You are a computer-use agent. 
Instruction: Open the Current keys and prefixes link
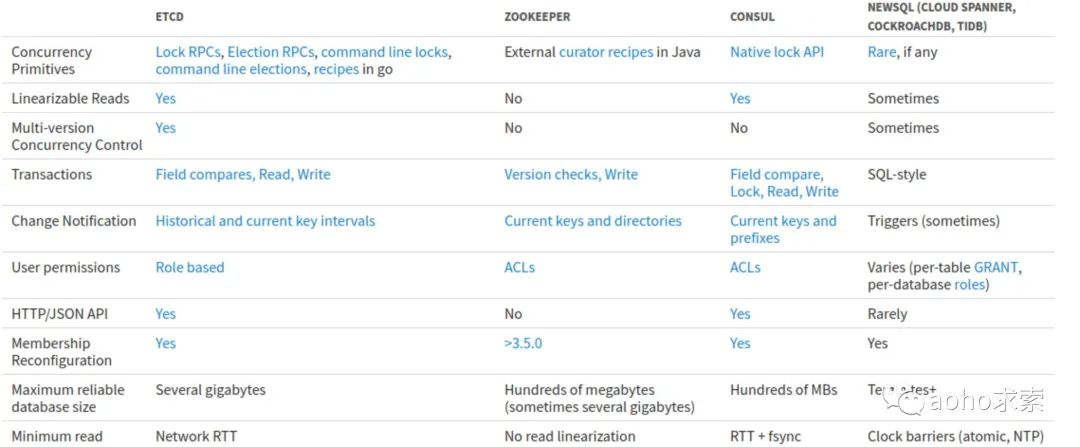tap(783, 229)
